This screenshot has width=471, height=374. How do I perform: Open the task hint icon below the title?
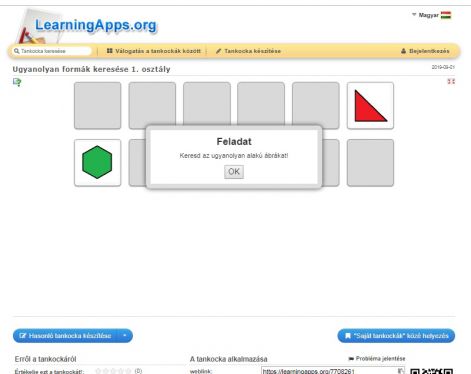(x=17, y=82)
